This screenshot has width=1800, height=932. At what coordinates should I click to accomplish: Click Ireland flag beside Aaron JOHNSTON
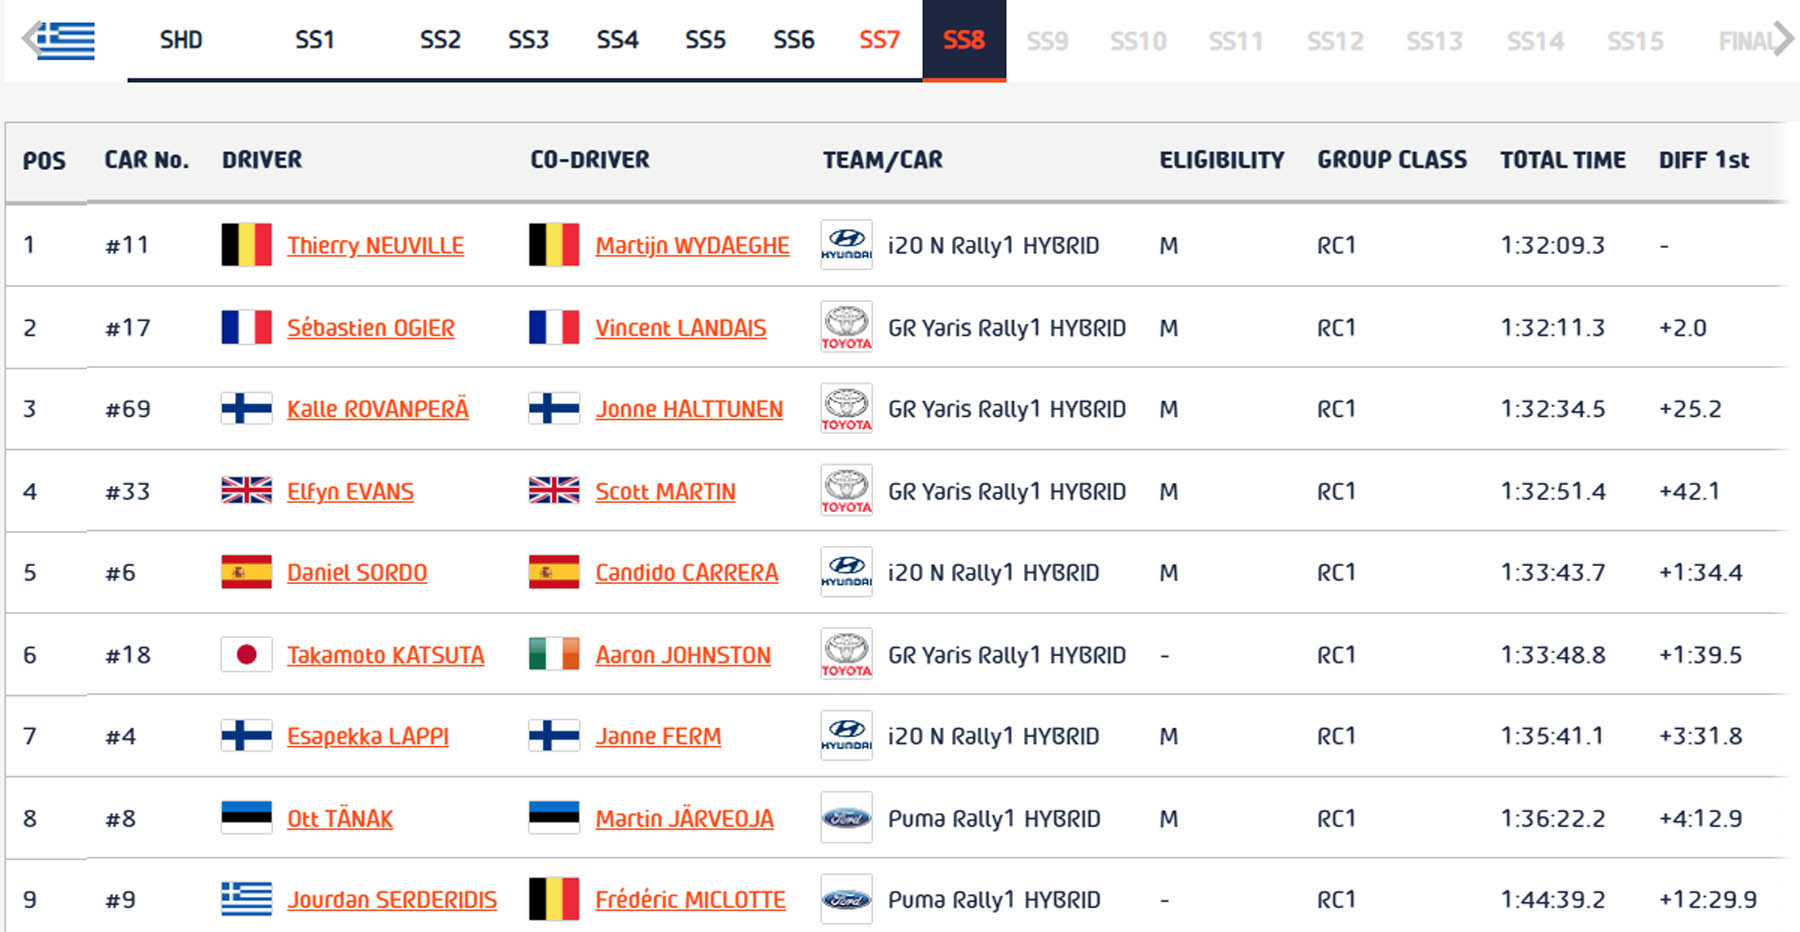coord(554,654)
